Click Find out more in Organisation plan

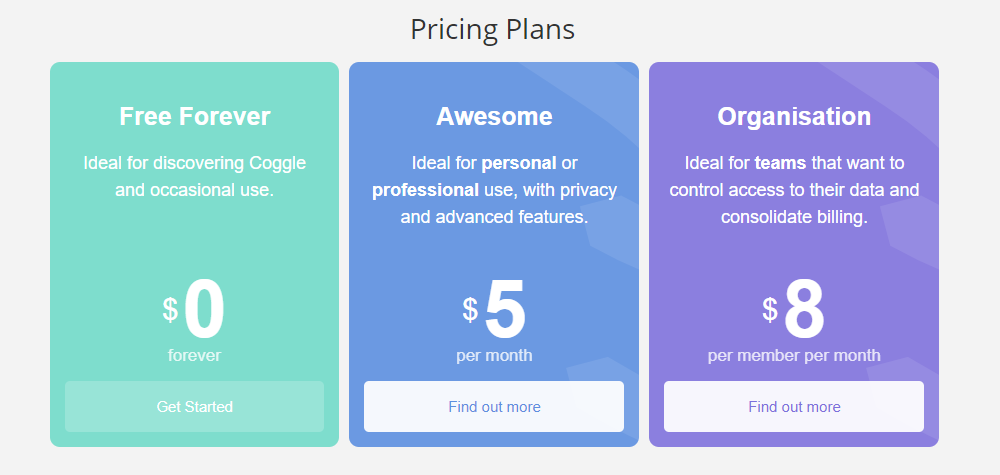tap(794, 407)
